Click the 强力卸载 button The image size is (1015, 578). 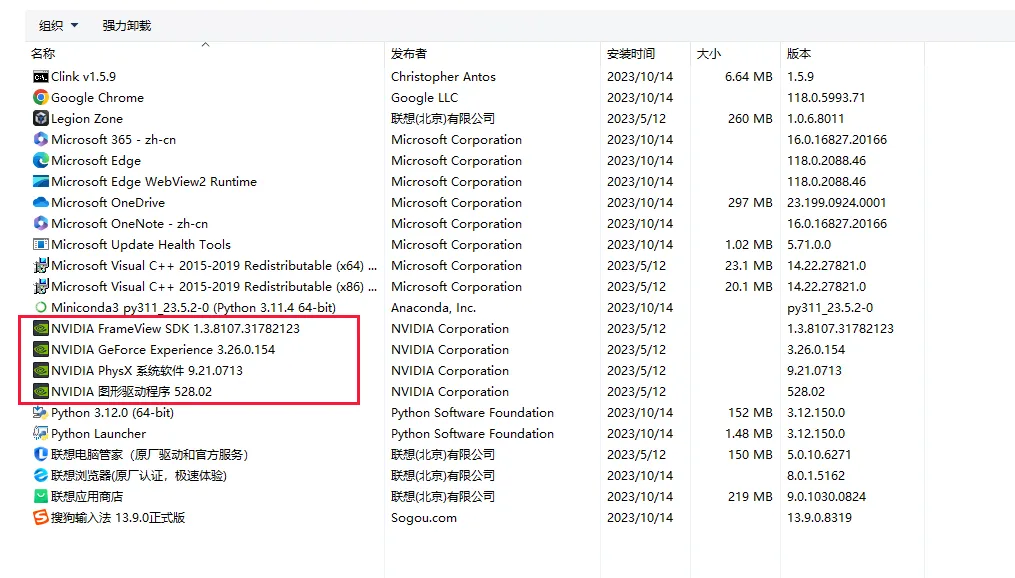(x=126, y=25)
